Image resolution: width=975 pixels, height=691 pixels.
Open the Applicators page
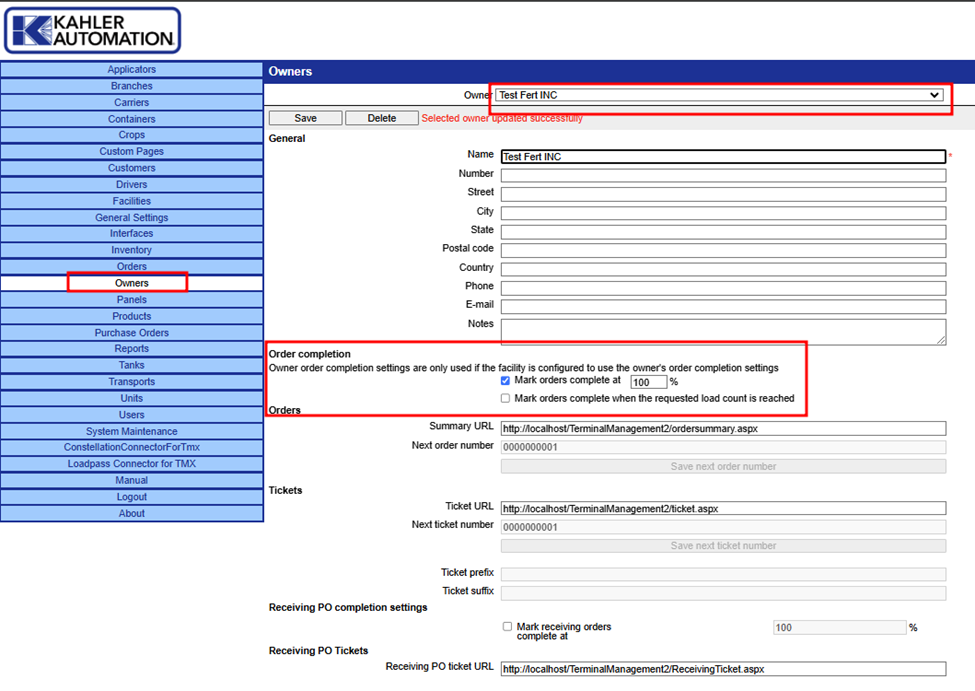[x=131, y=69]
